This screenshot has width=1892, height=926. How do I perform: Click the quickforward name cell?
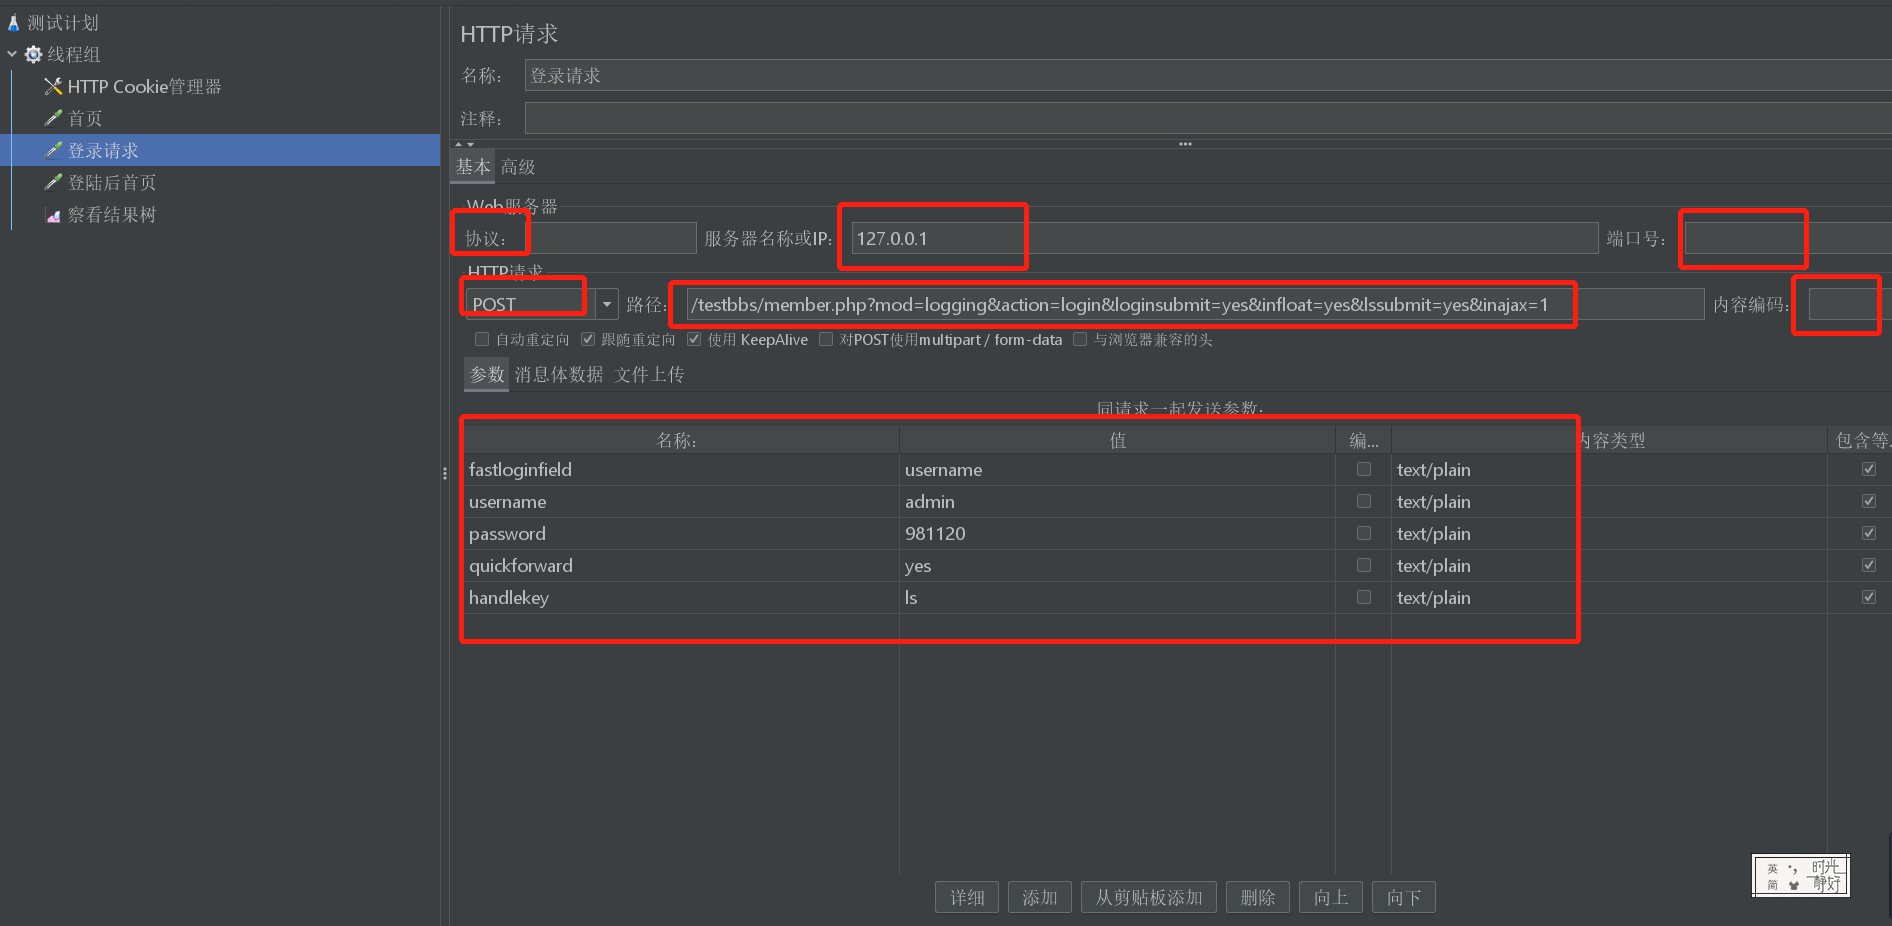681,565
